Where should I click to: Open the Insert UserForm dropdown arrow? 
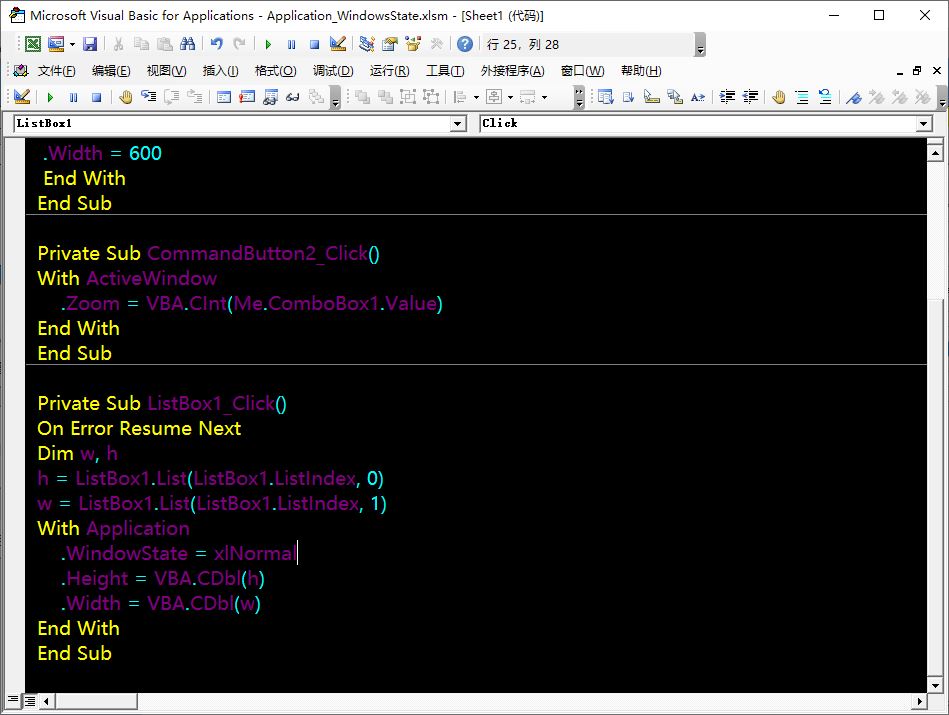coord(72,44)
